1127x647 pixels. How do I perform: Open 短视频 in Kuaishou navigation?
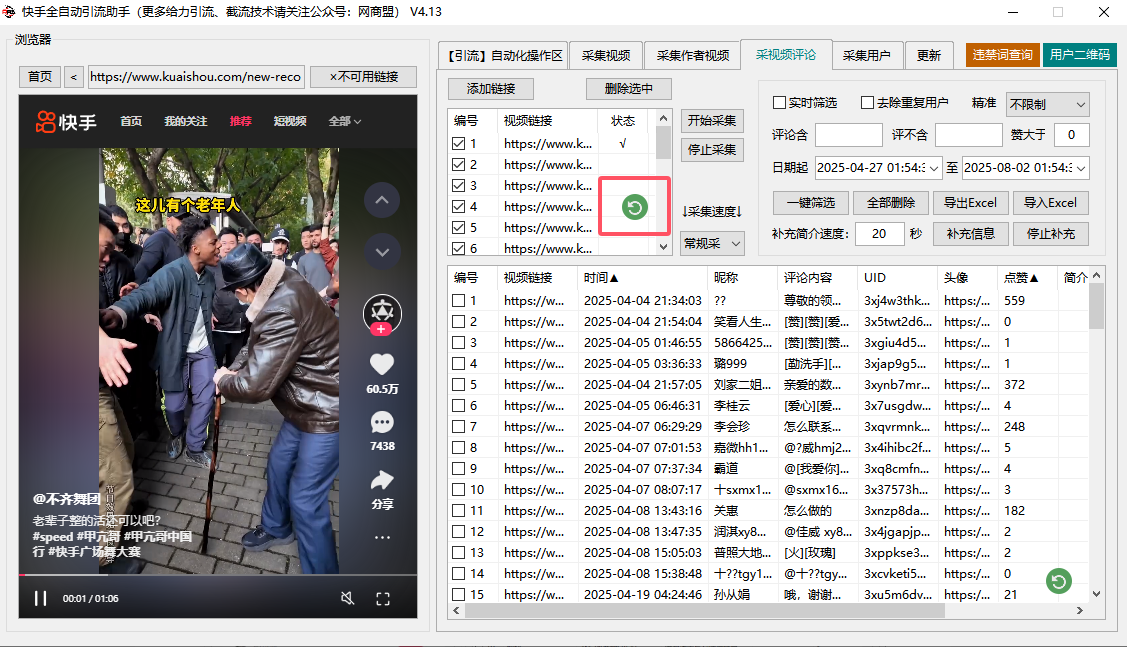click(290, 121)
